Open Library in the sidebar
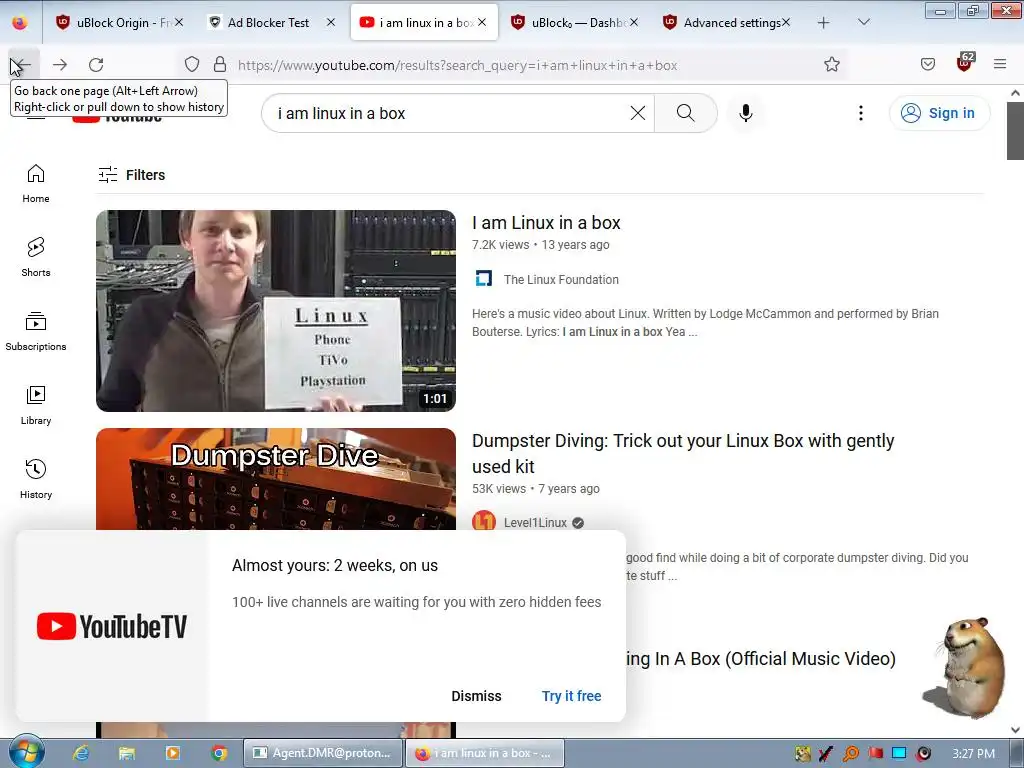The width and height of the screenshot is (1024, 768). (x=36, y=406)
